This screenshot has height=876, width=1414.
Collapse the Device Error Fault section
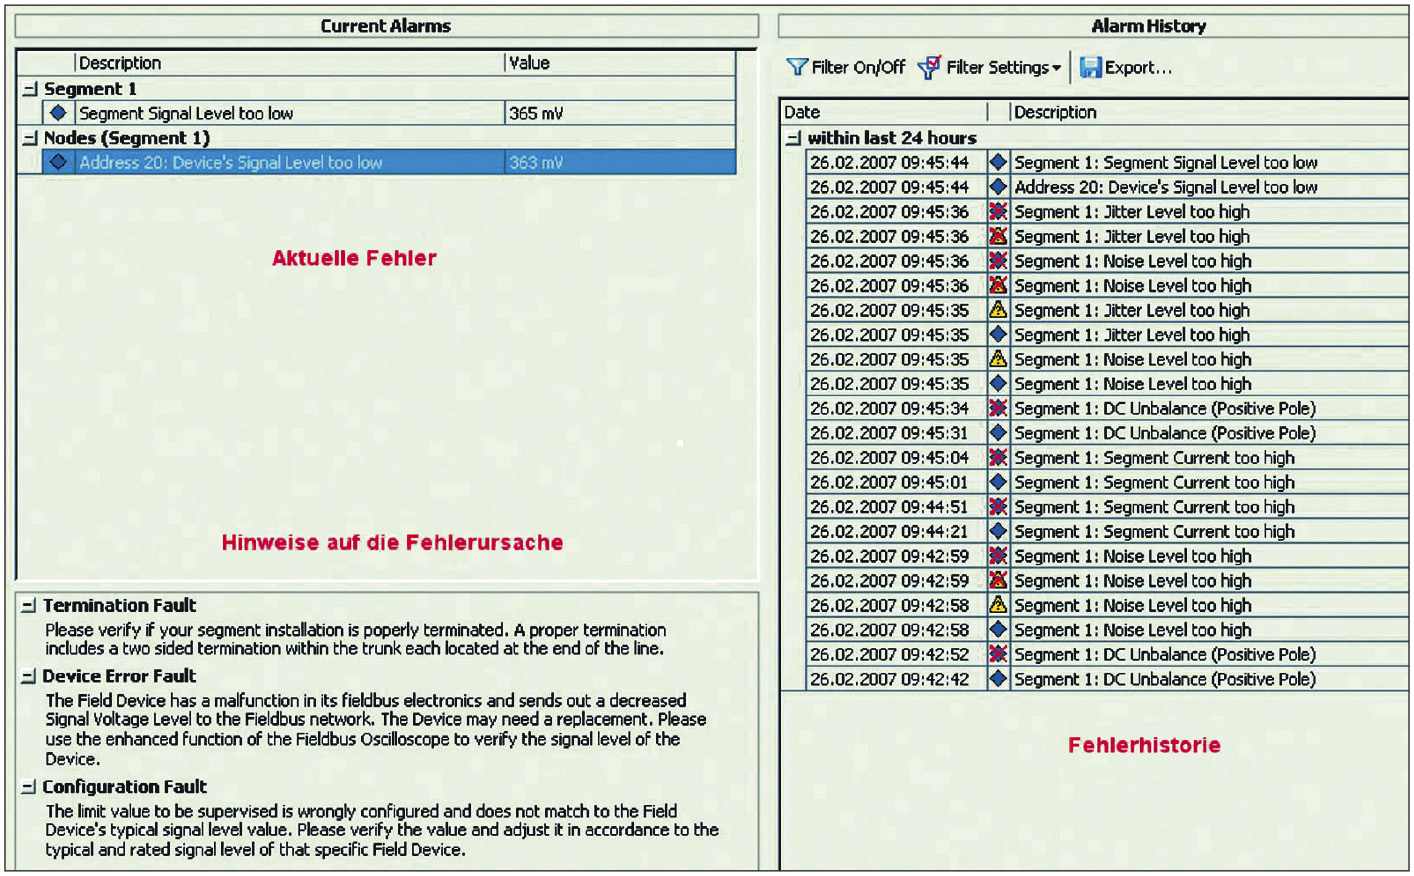(x=29, y=677)
